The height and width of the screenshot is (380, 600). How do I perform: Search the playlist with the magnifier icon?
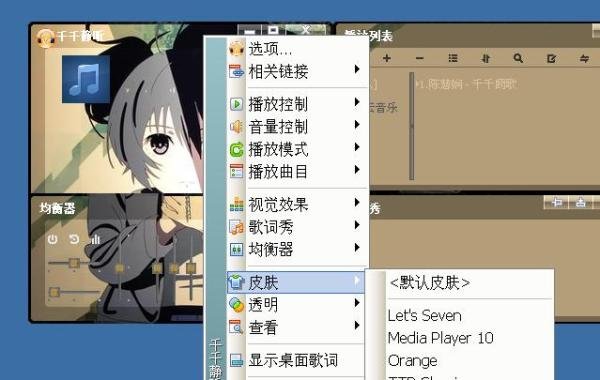518,58
